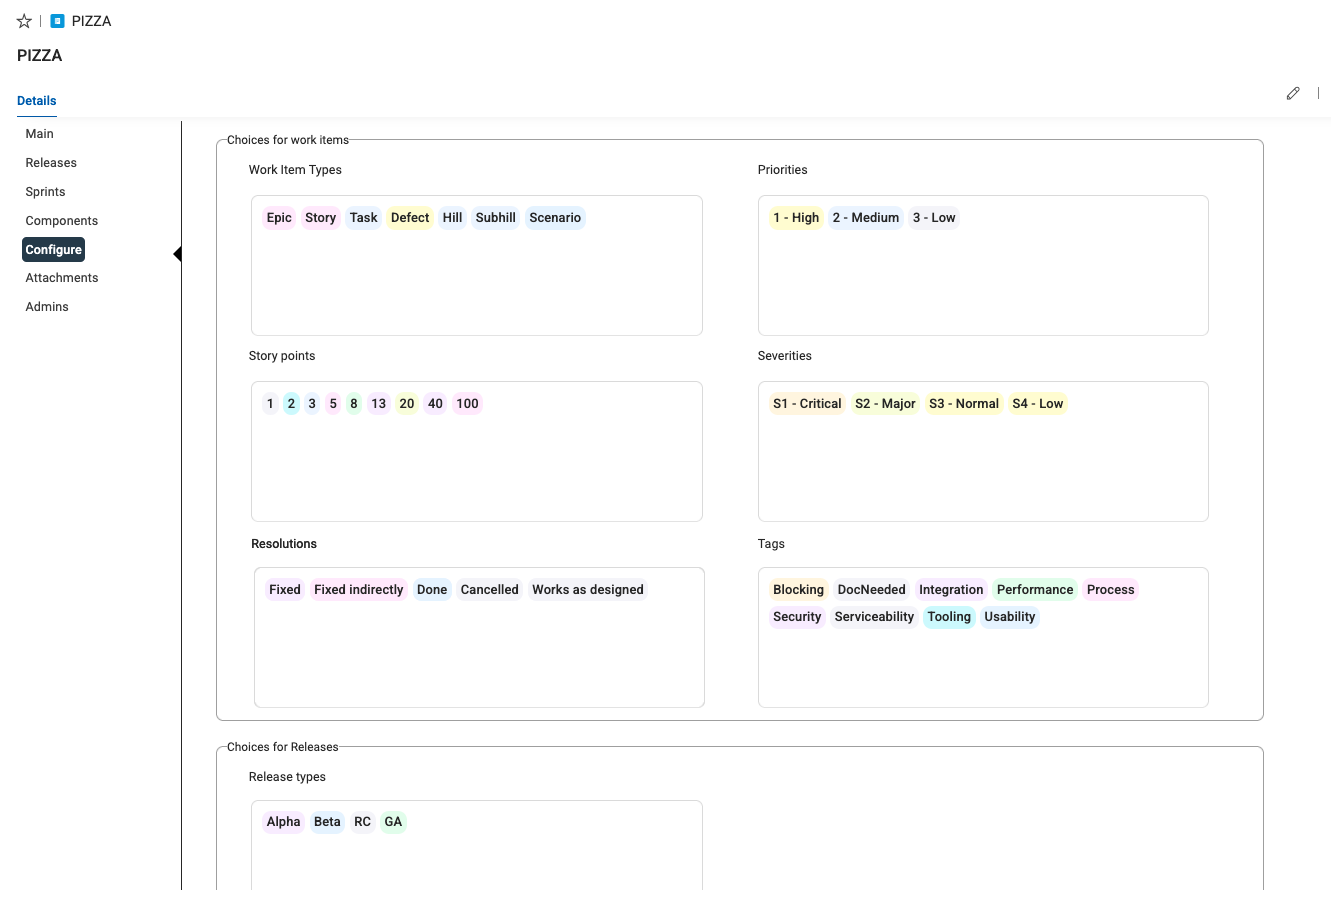Click the Defect work item type chip
Screen dimensions: 1331x897
point(410,218)
